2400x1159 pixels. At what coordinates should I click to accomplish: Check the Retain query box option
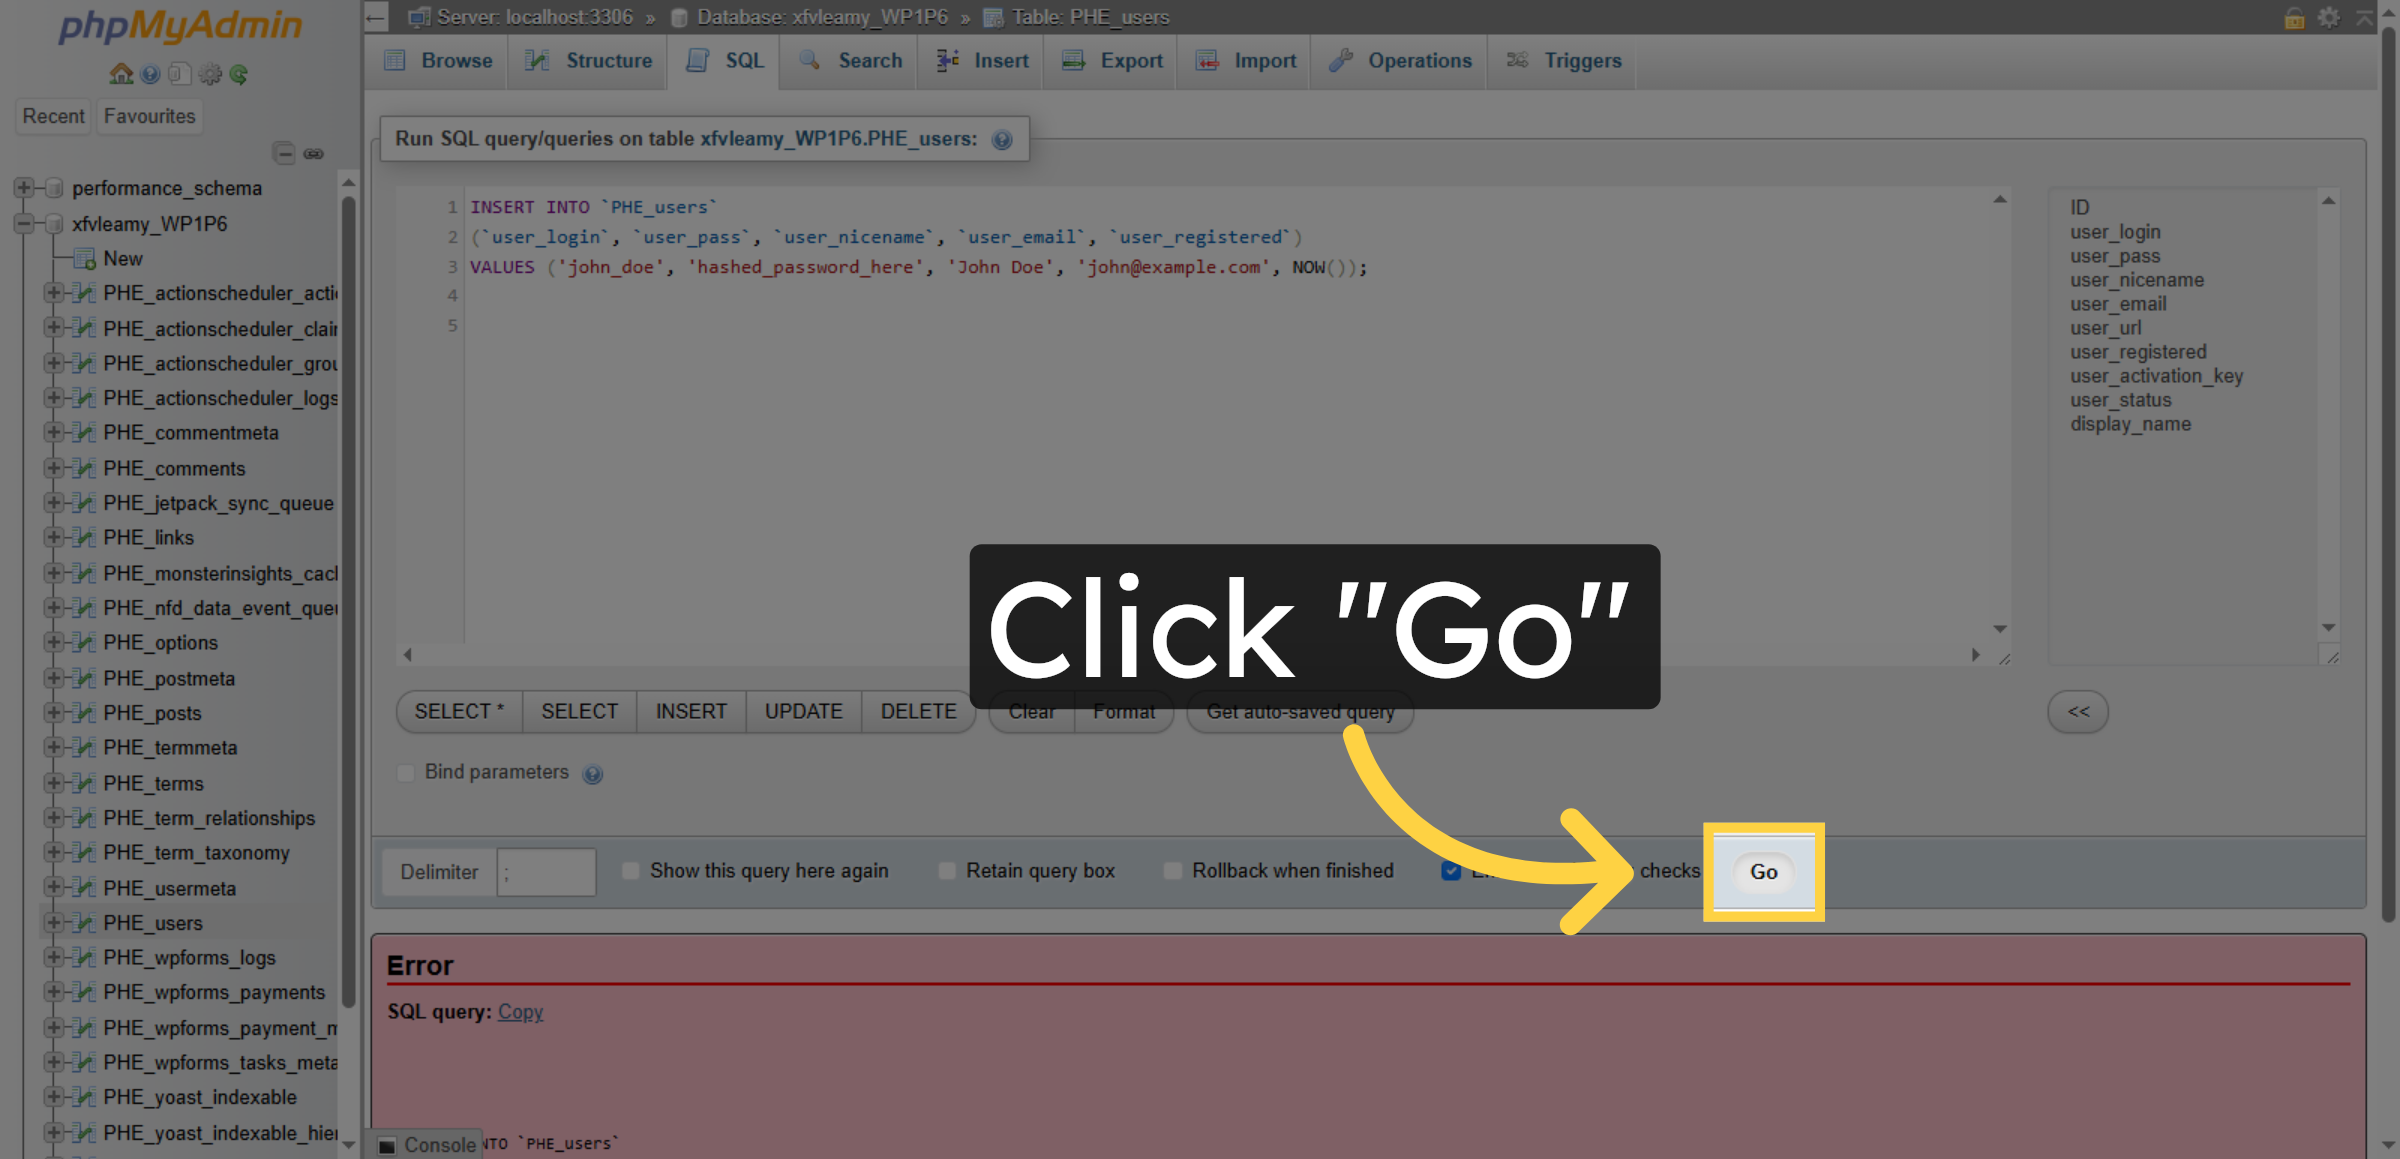point(946,871)
